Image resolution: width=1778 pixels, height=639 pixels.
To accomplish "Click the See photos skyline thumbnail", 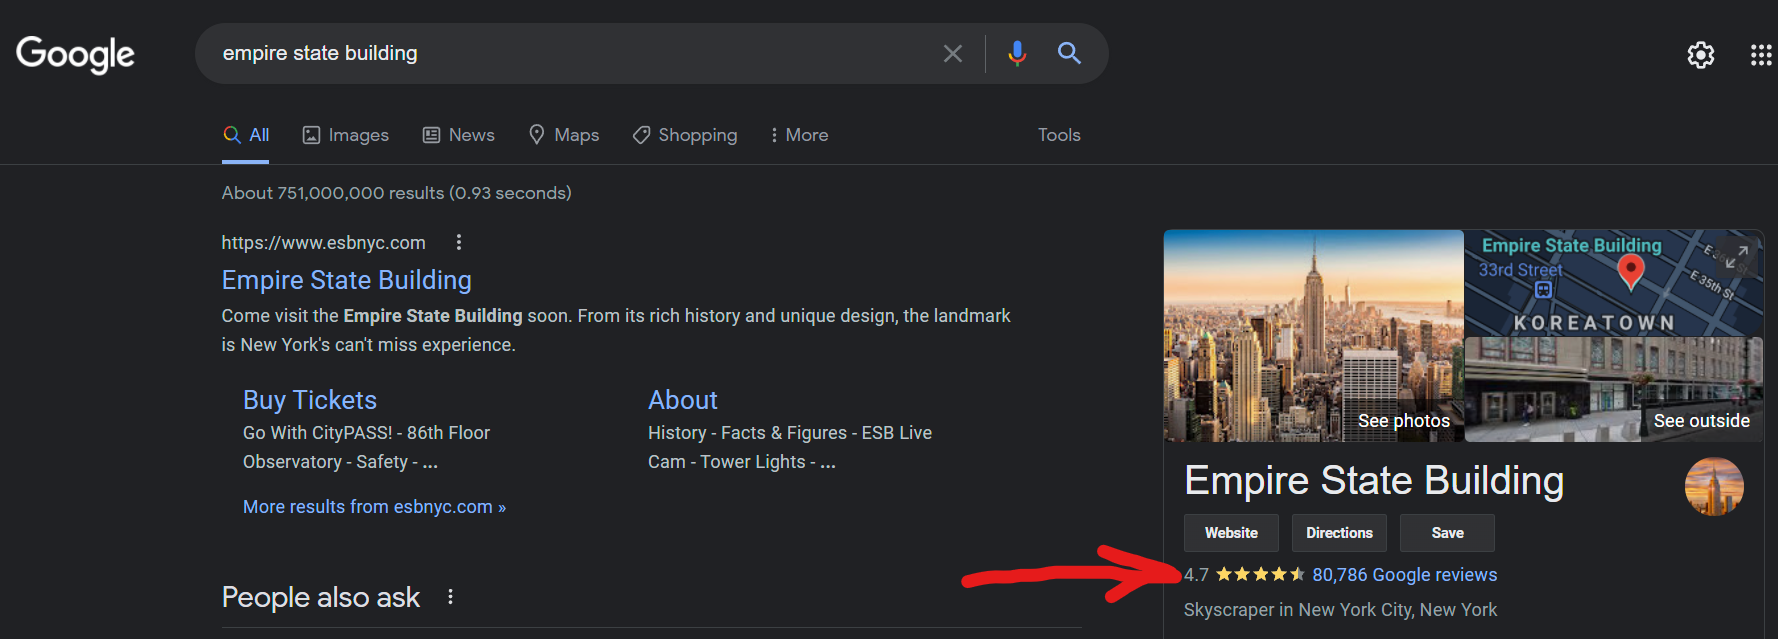I will point(1313,336).
